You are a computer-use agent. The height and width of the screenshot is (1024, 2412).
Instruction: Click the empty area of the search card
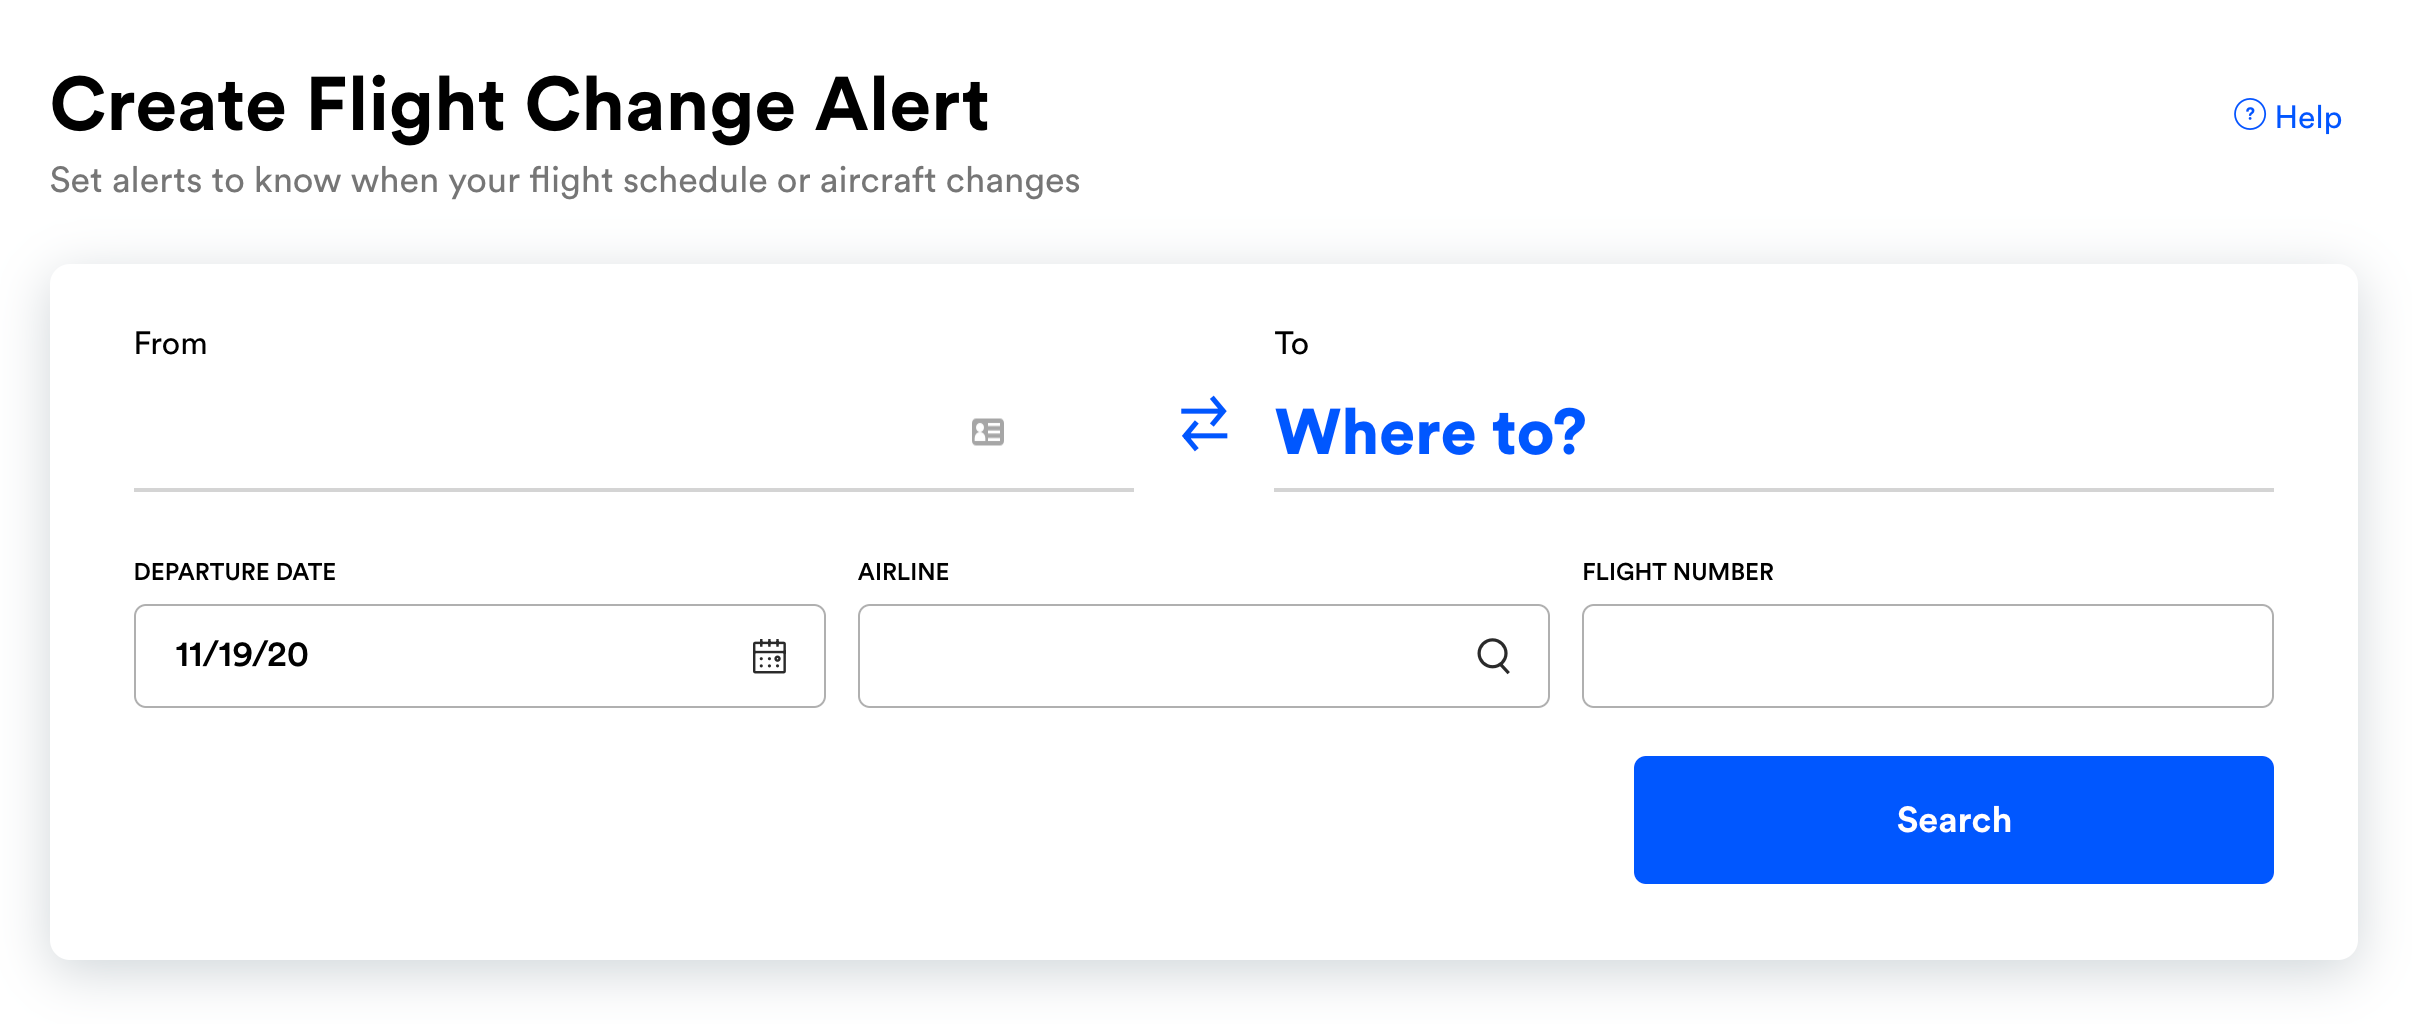pyautogui.click(x=800, y=830)
